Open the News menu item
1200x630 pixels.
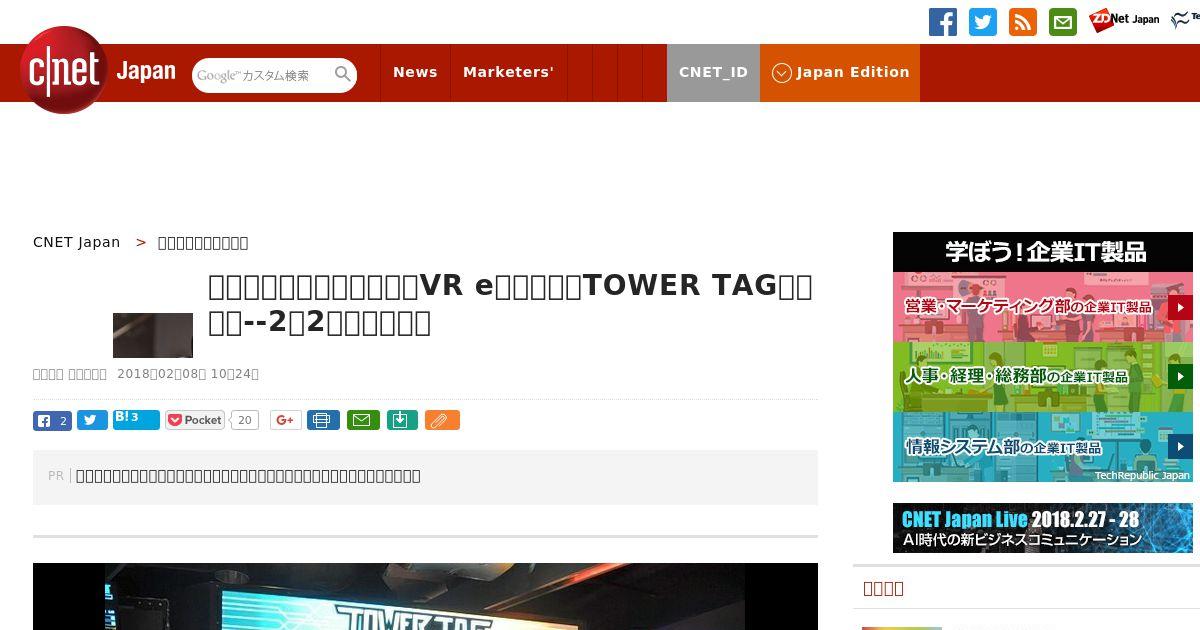[x=415, y=72]
